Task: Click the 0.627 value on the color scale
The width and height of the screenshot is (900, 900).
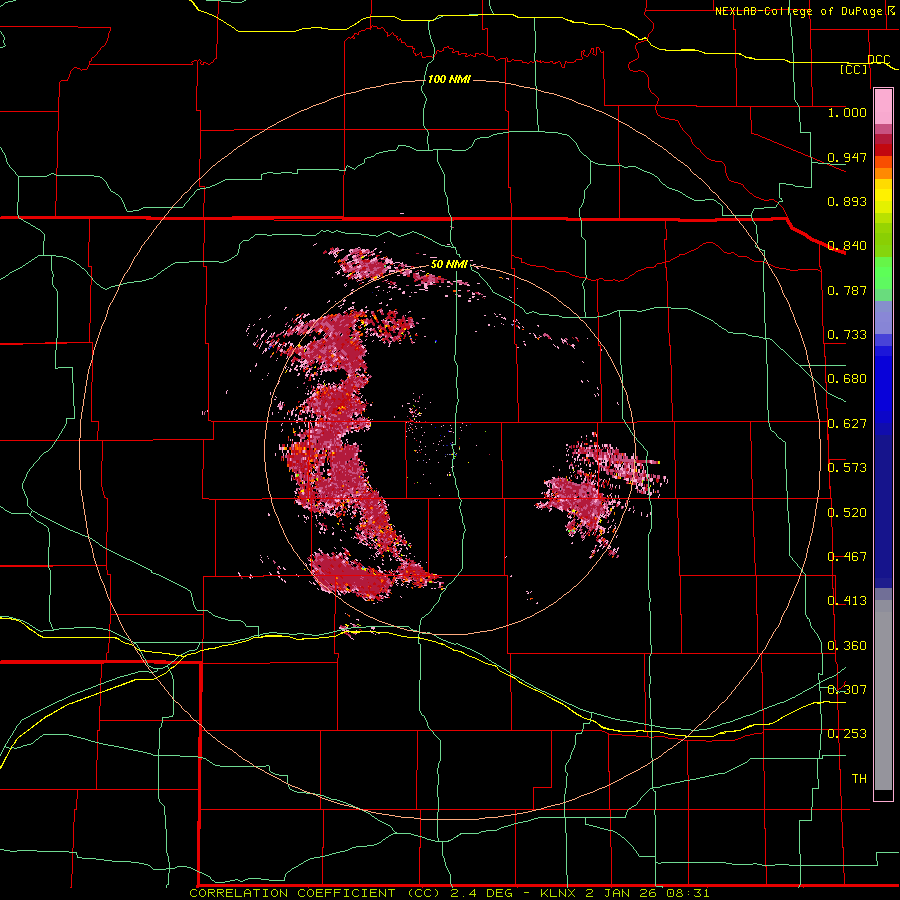Action: pos(847,424)
